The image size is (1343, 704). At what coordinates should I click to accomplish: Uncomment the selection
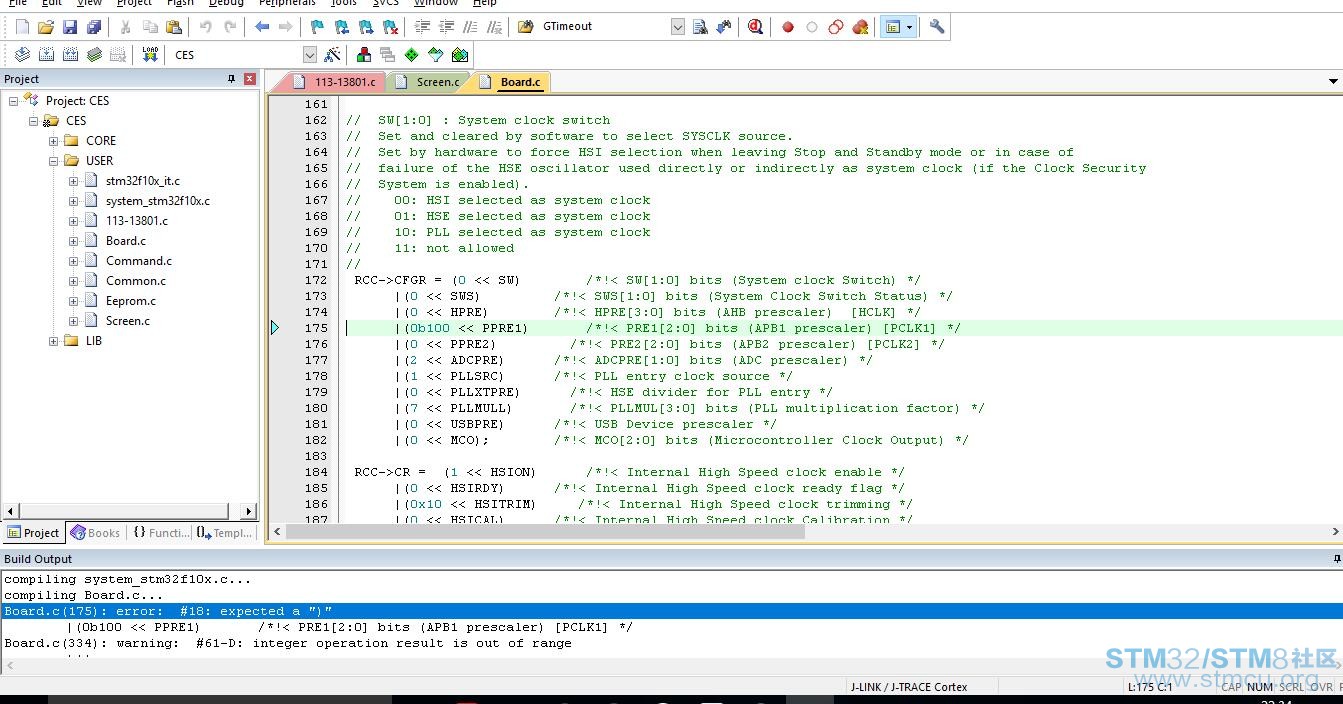494,27
